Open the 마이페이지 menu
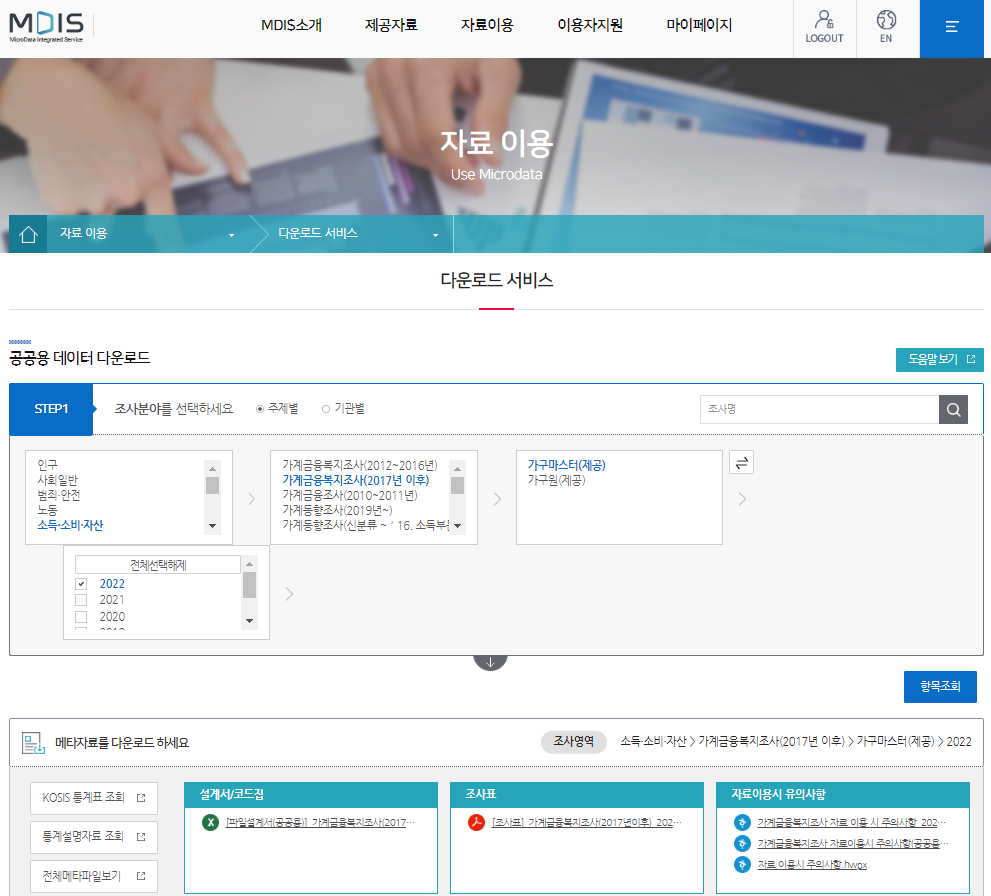Screen dimensions: 991x896 [699, 25]
